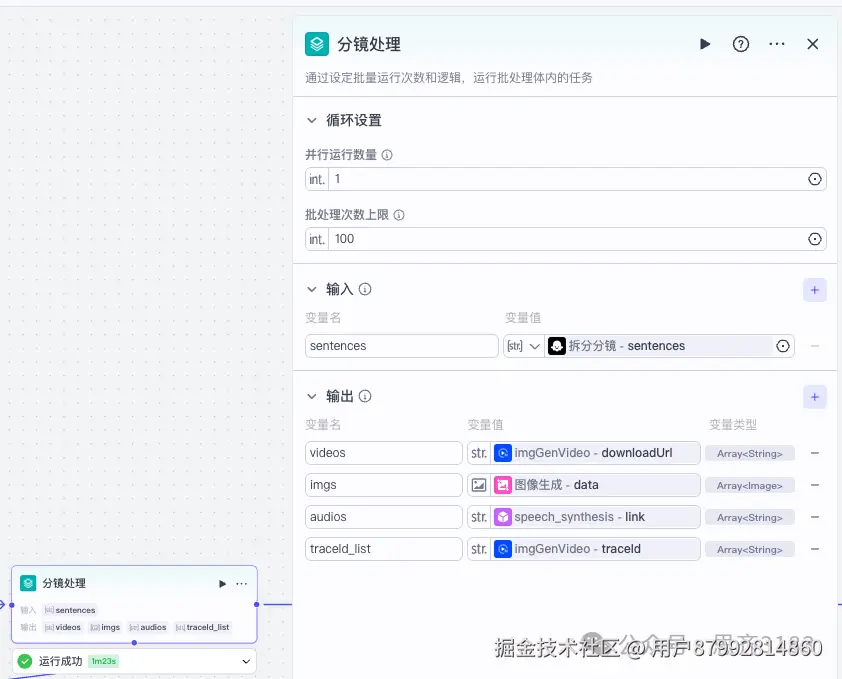Run the 分镜处理 node on canvas

(222, 583)
